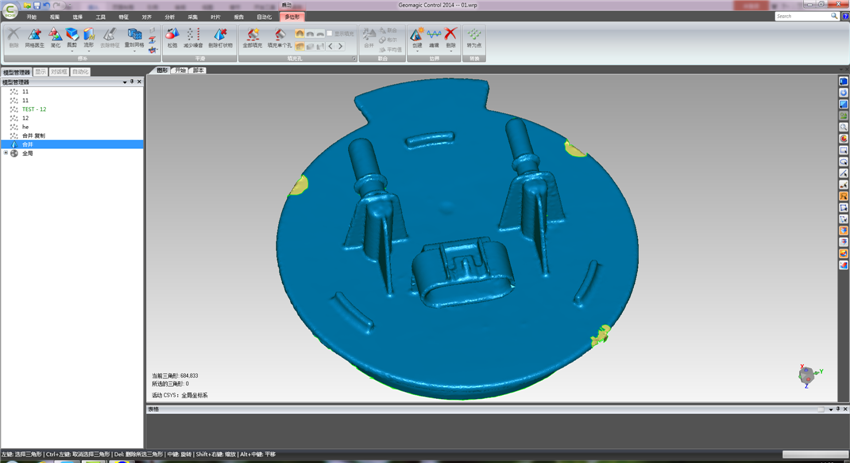Image resolution: width=850 pixels, height=463 pixels.
Task: Expand the 全局 tree node
Action: click(6, 153)
